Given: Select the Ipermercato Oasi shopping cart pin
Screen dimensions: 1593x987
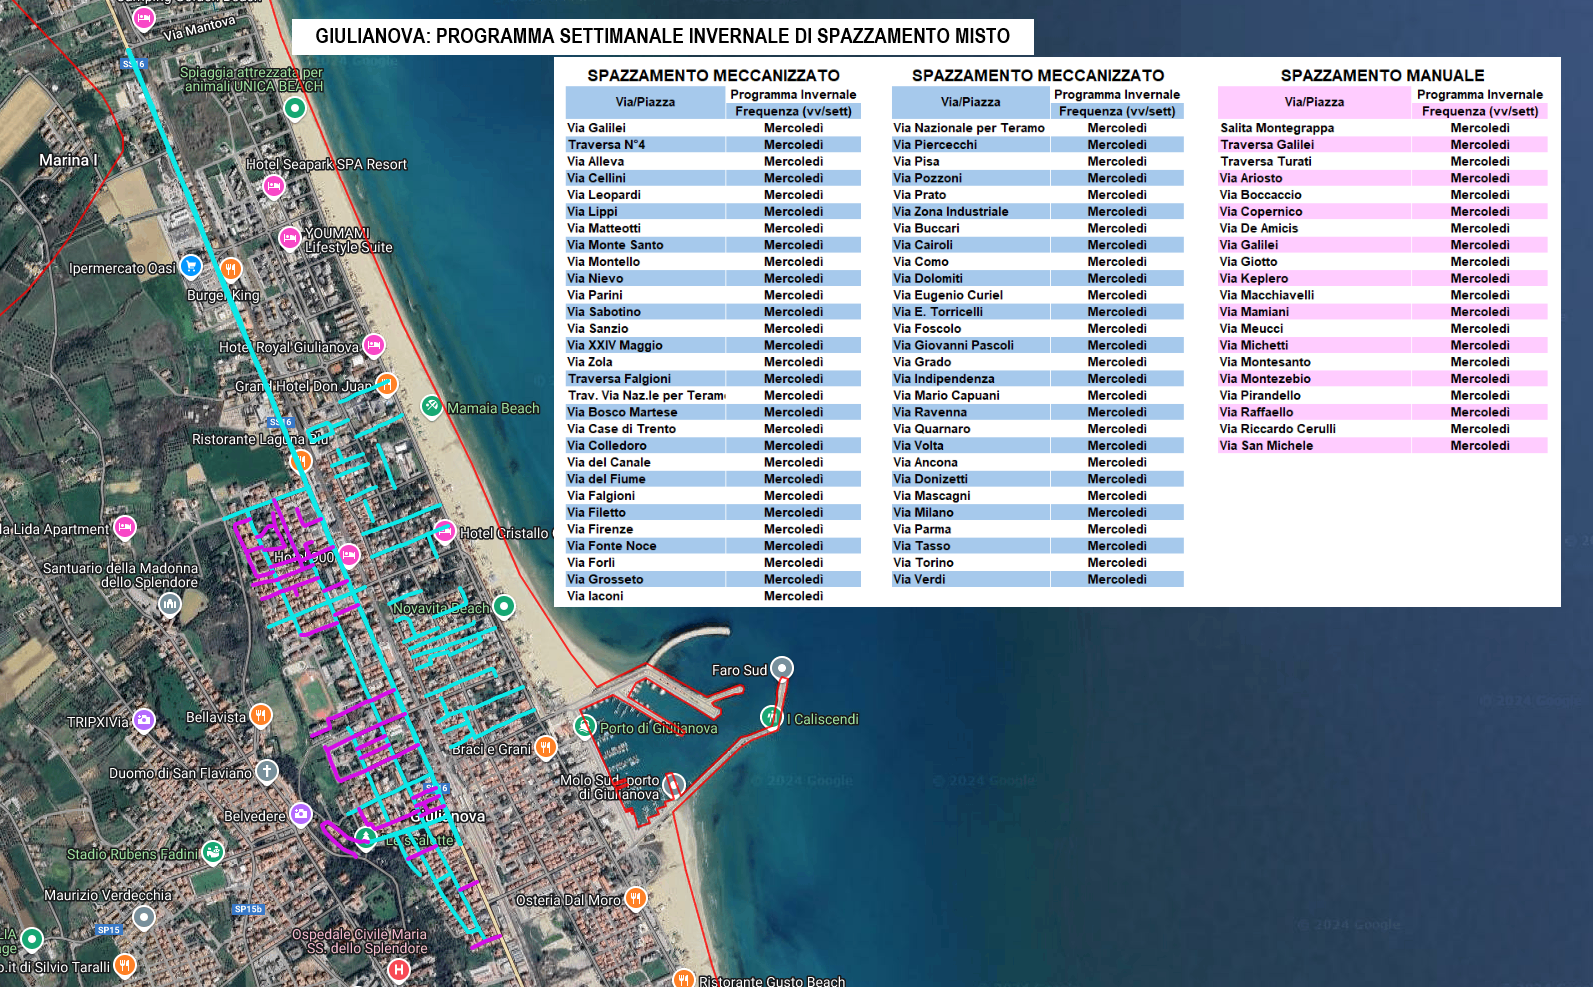Looking at the screenshot, I should pyautogui.click(x=190, y=266).
